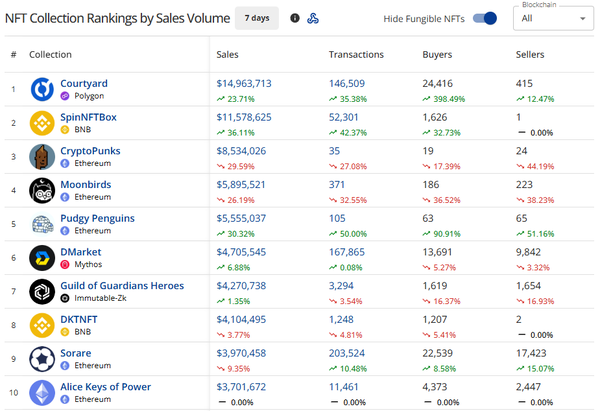Open the Alice Keys of Power link

(106, 387)
